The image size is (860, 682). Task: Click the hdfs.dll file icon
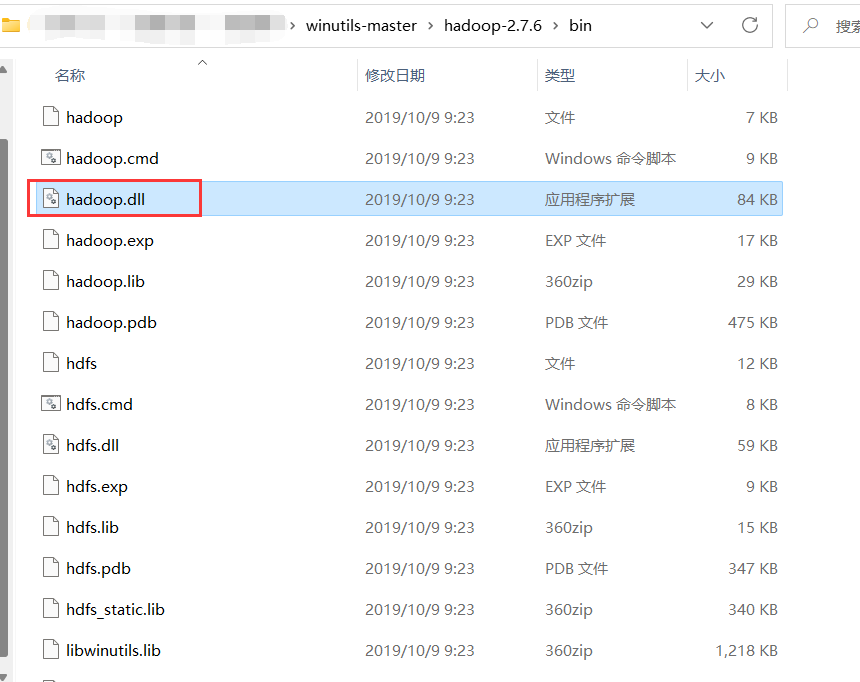coord(51,445)
